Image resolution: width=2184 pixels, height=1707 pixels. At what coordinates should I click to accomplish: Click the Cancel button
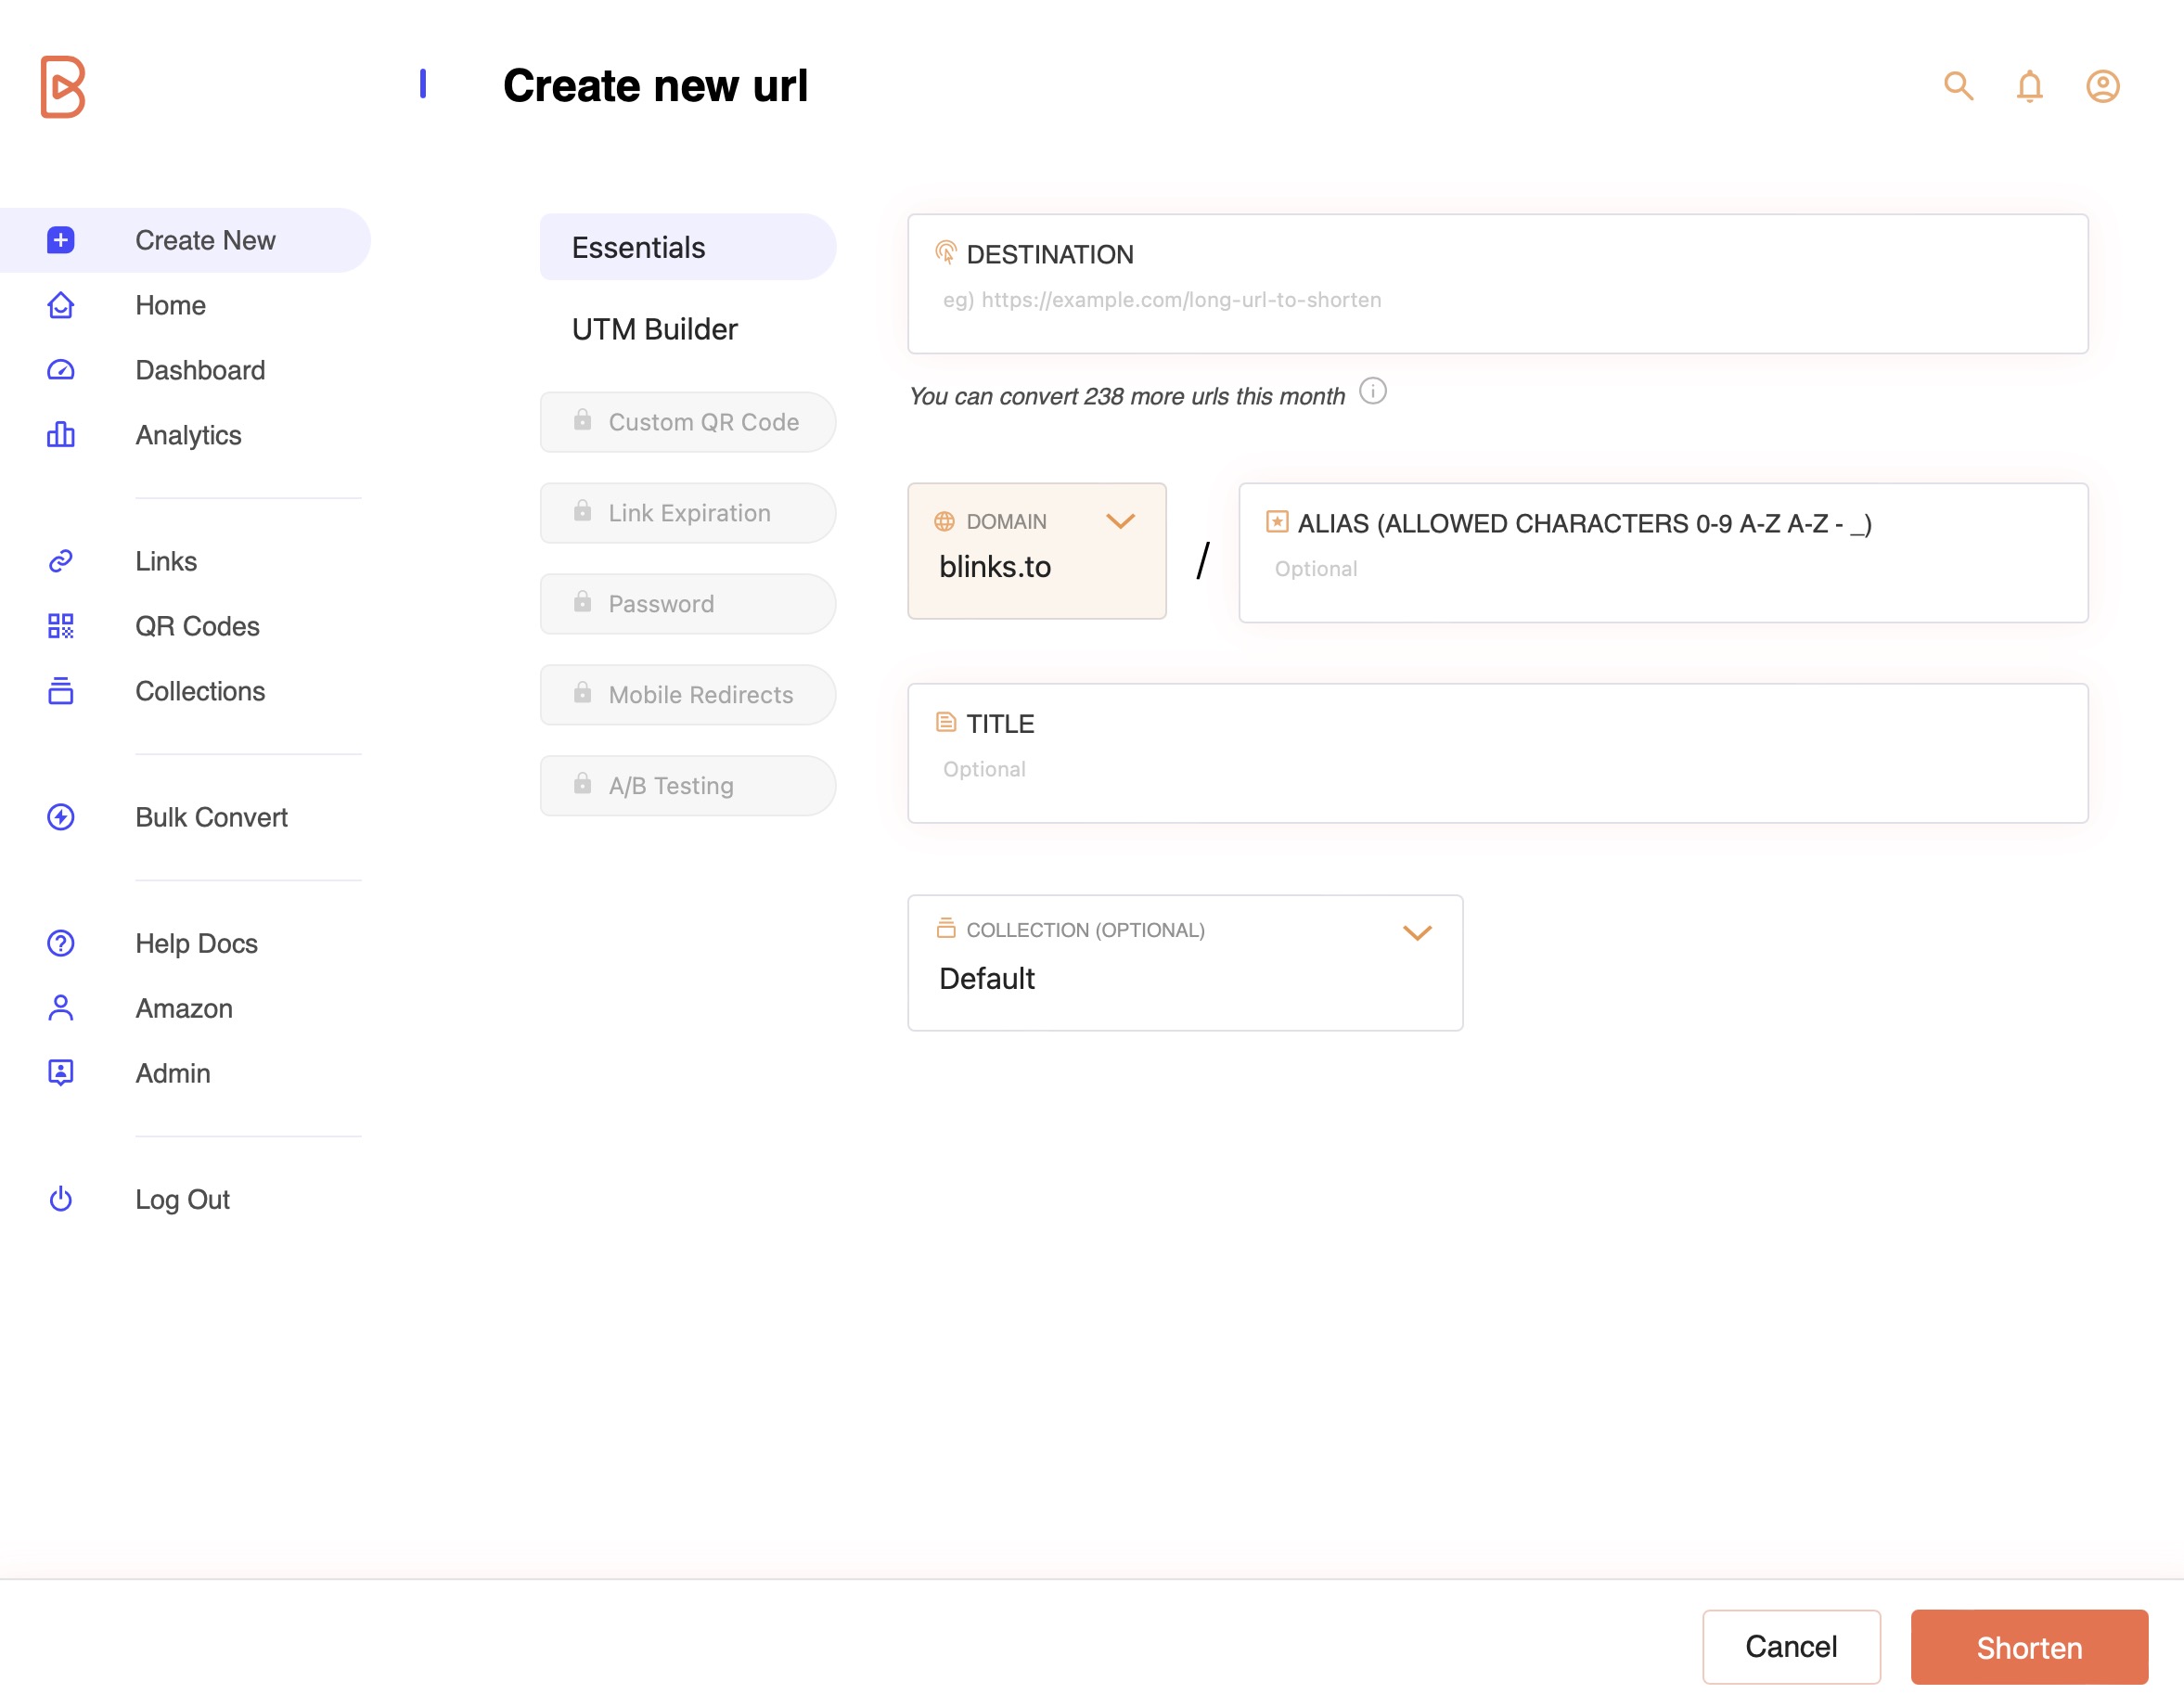[x=1790, y=1647]
